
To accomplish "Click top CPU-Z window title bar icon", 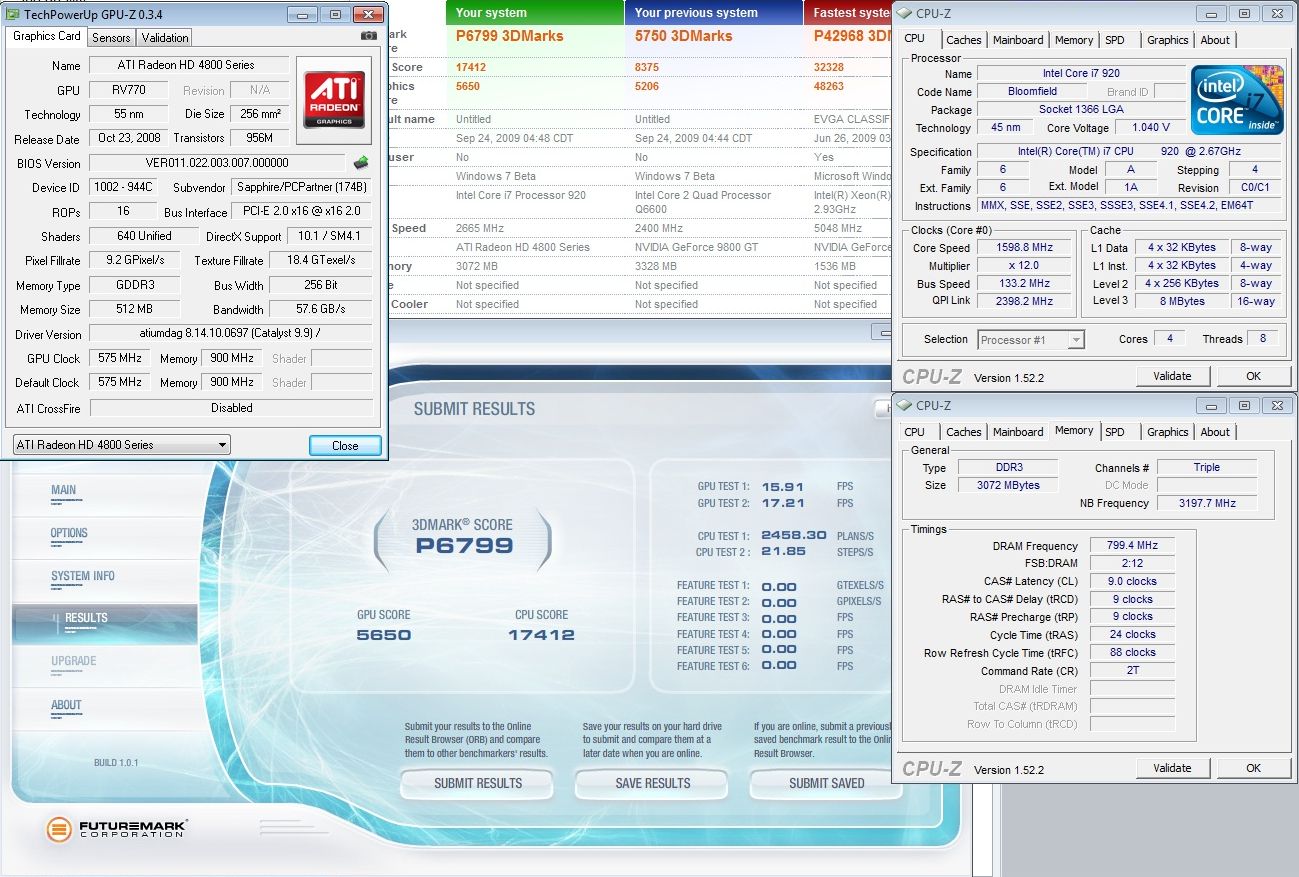I will pos(904,13).
